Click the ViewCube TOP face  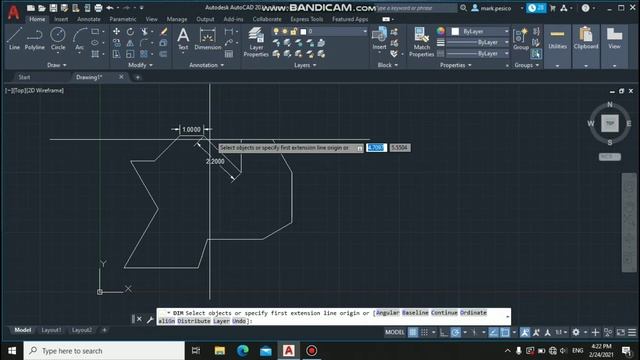[x=610, y=123]
